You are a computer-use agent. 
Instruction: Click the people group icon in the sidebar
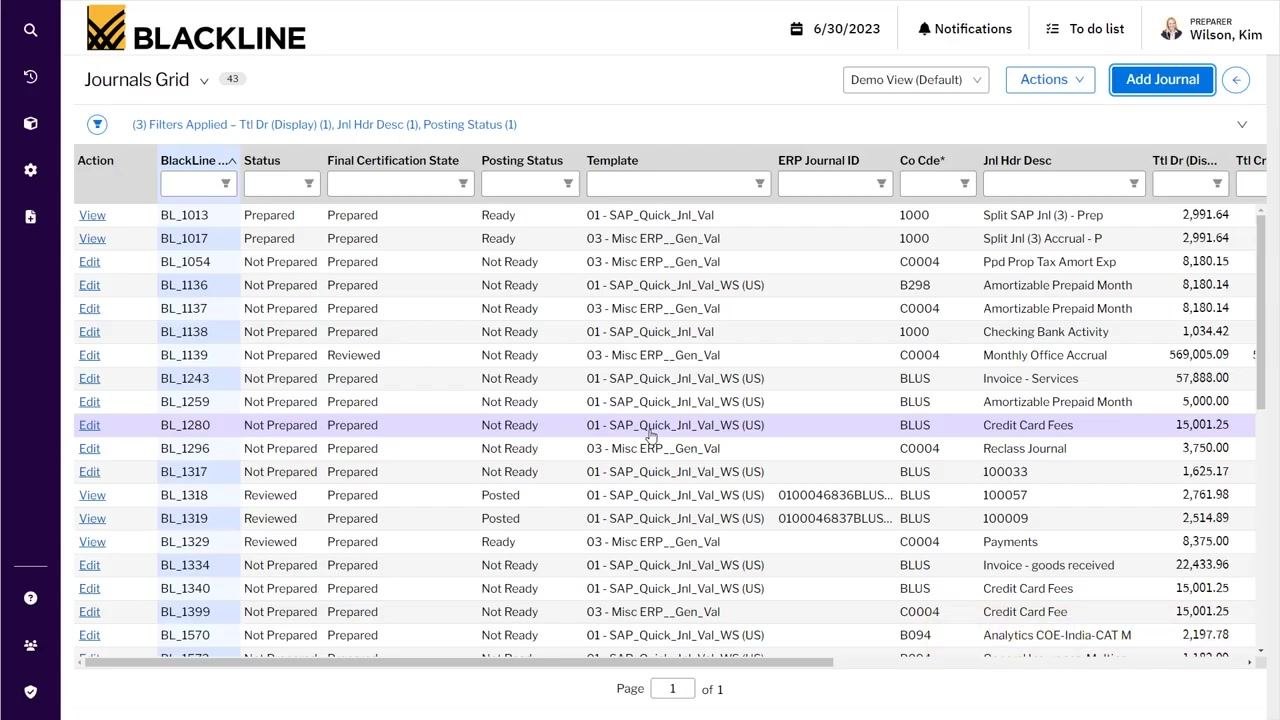tap(30, 645)
